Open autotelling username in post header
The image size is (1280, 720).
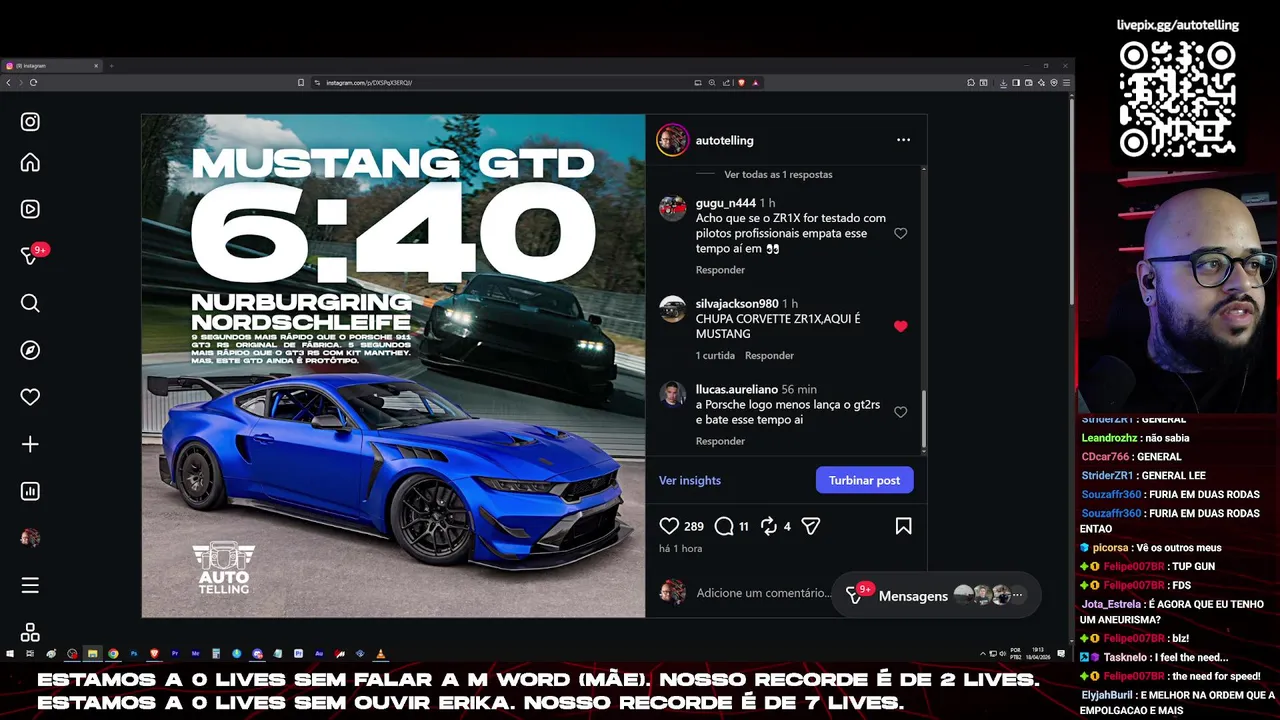(725, 140)
